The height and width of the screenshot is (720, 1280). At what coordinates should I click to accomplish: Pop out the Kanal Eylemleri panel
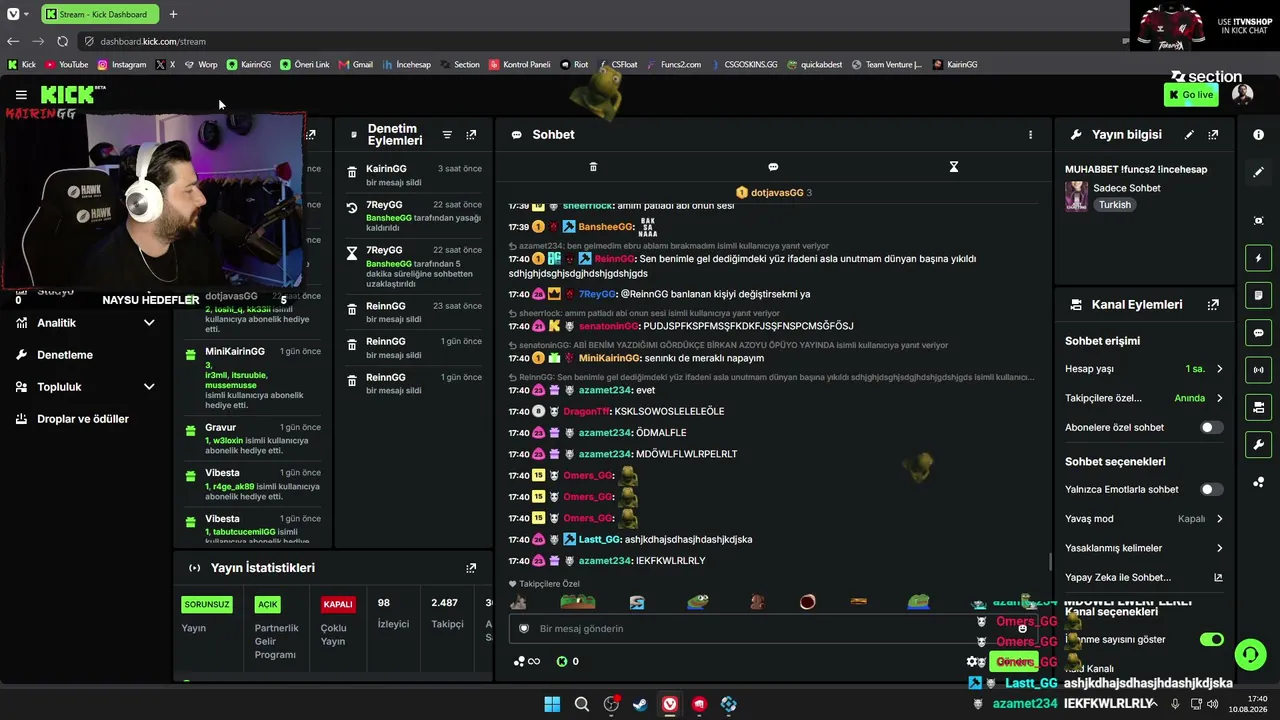tap(1213, 305)
